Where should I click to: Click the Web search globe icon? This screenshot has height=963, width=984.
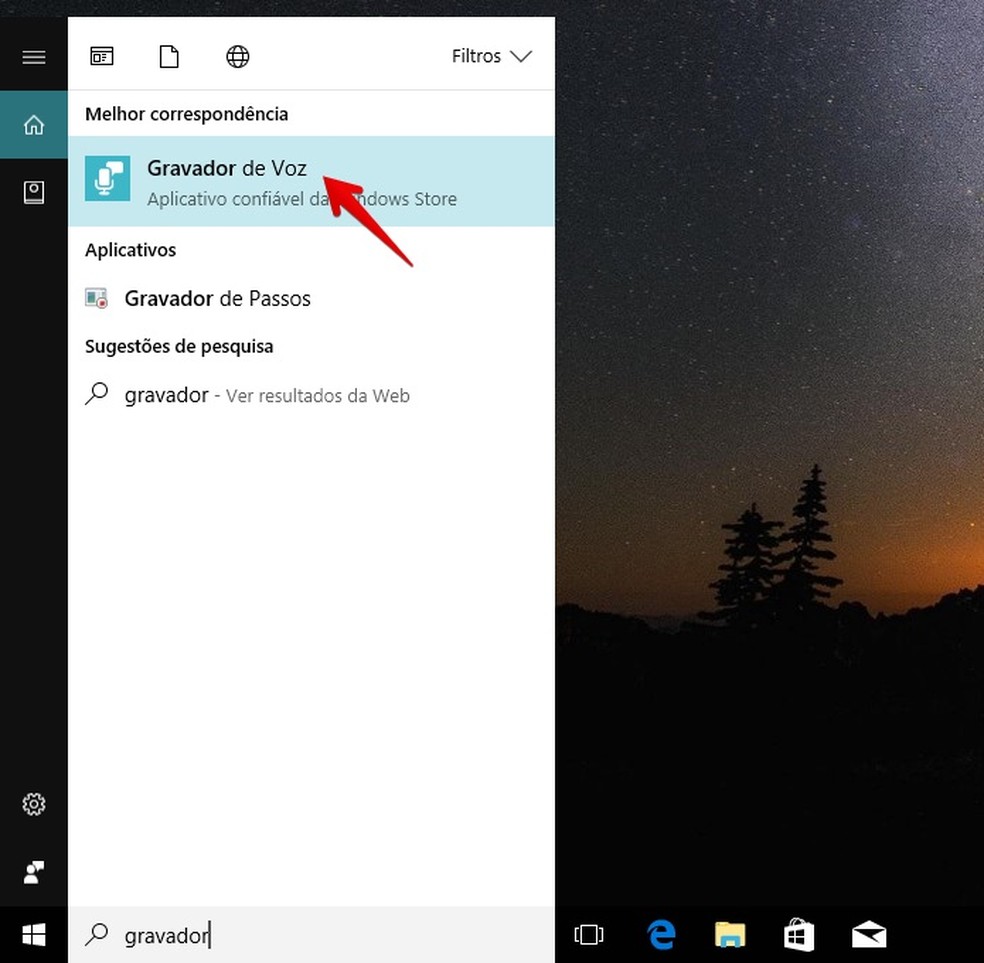coord(237,56)
